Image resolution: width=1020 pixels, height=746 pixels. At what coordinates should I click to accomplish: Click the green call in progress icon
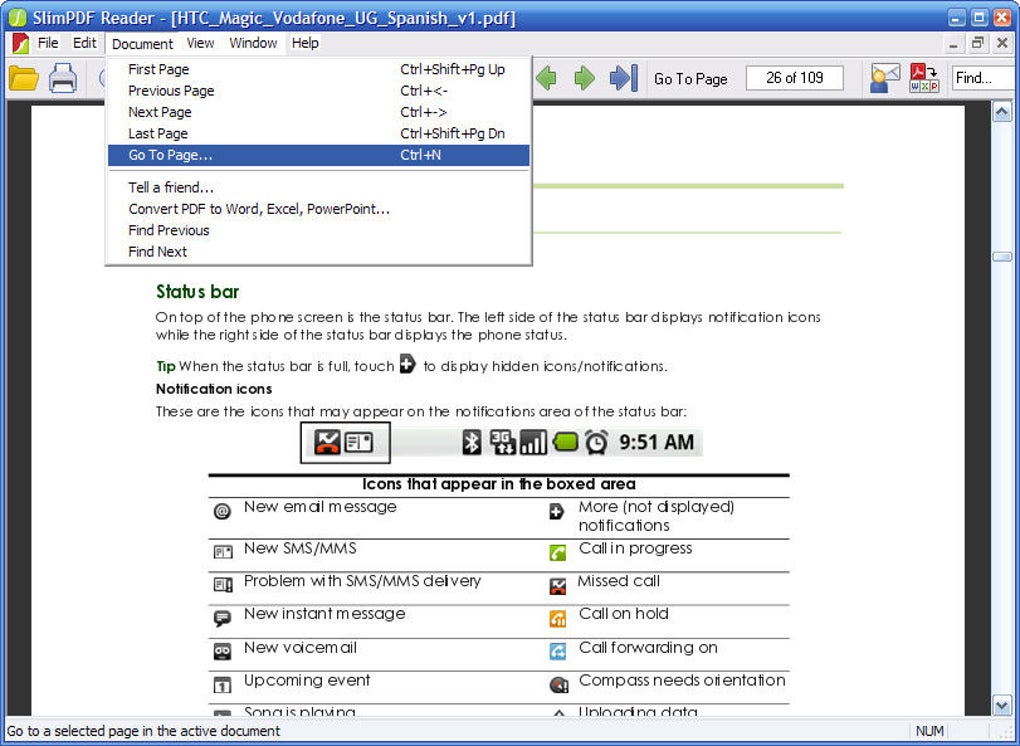pyautogui.click(x=557, y=553)
